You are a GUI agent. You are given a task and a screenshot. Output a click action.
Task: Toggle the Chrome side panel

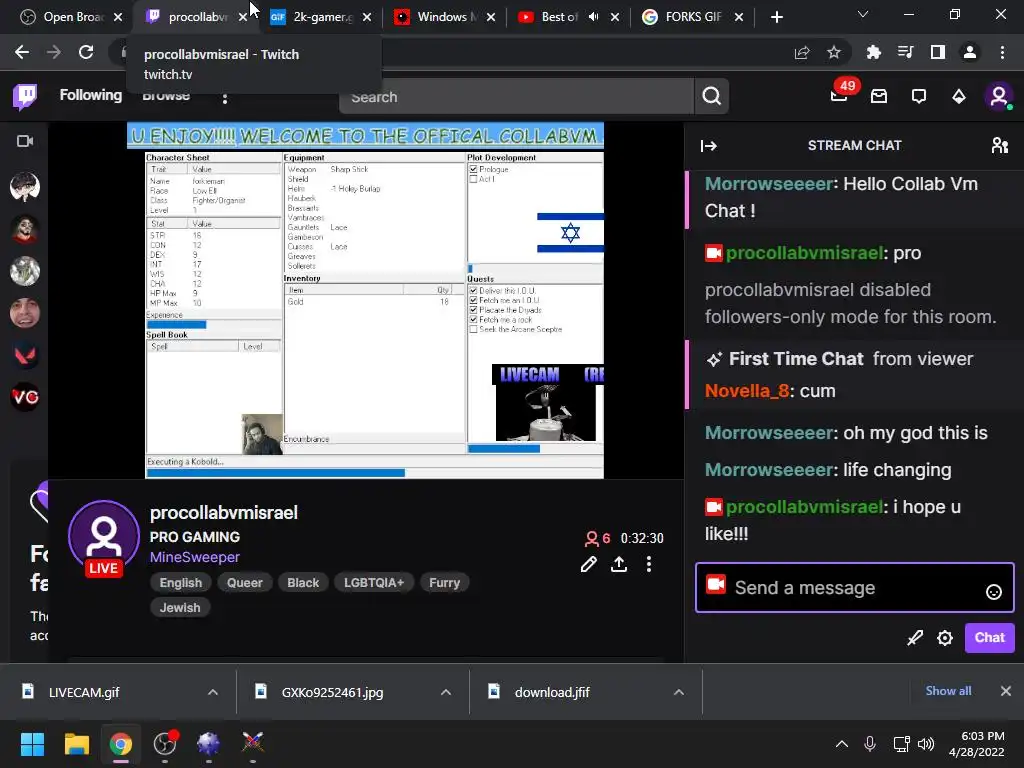[x=938, y=52]
